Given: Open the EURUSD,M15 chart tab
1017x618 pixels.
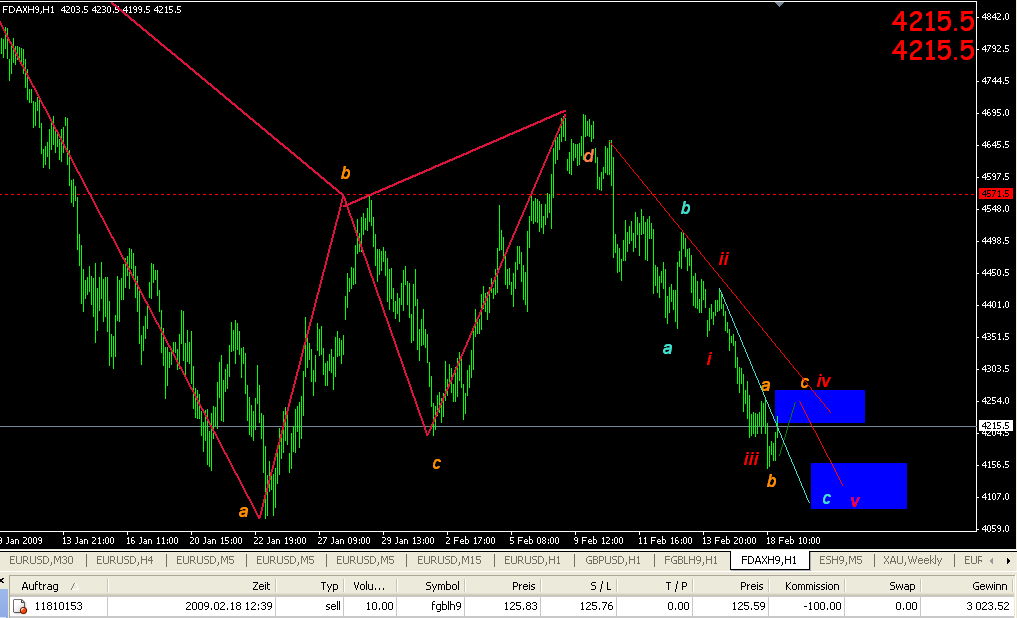Looking at the screenshot, I should 449,560.
